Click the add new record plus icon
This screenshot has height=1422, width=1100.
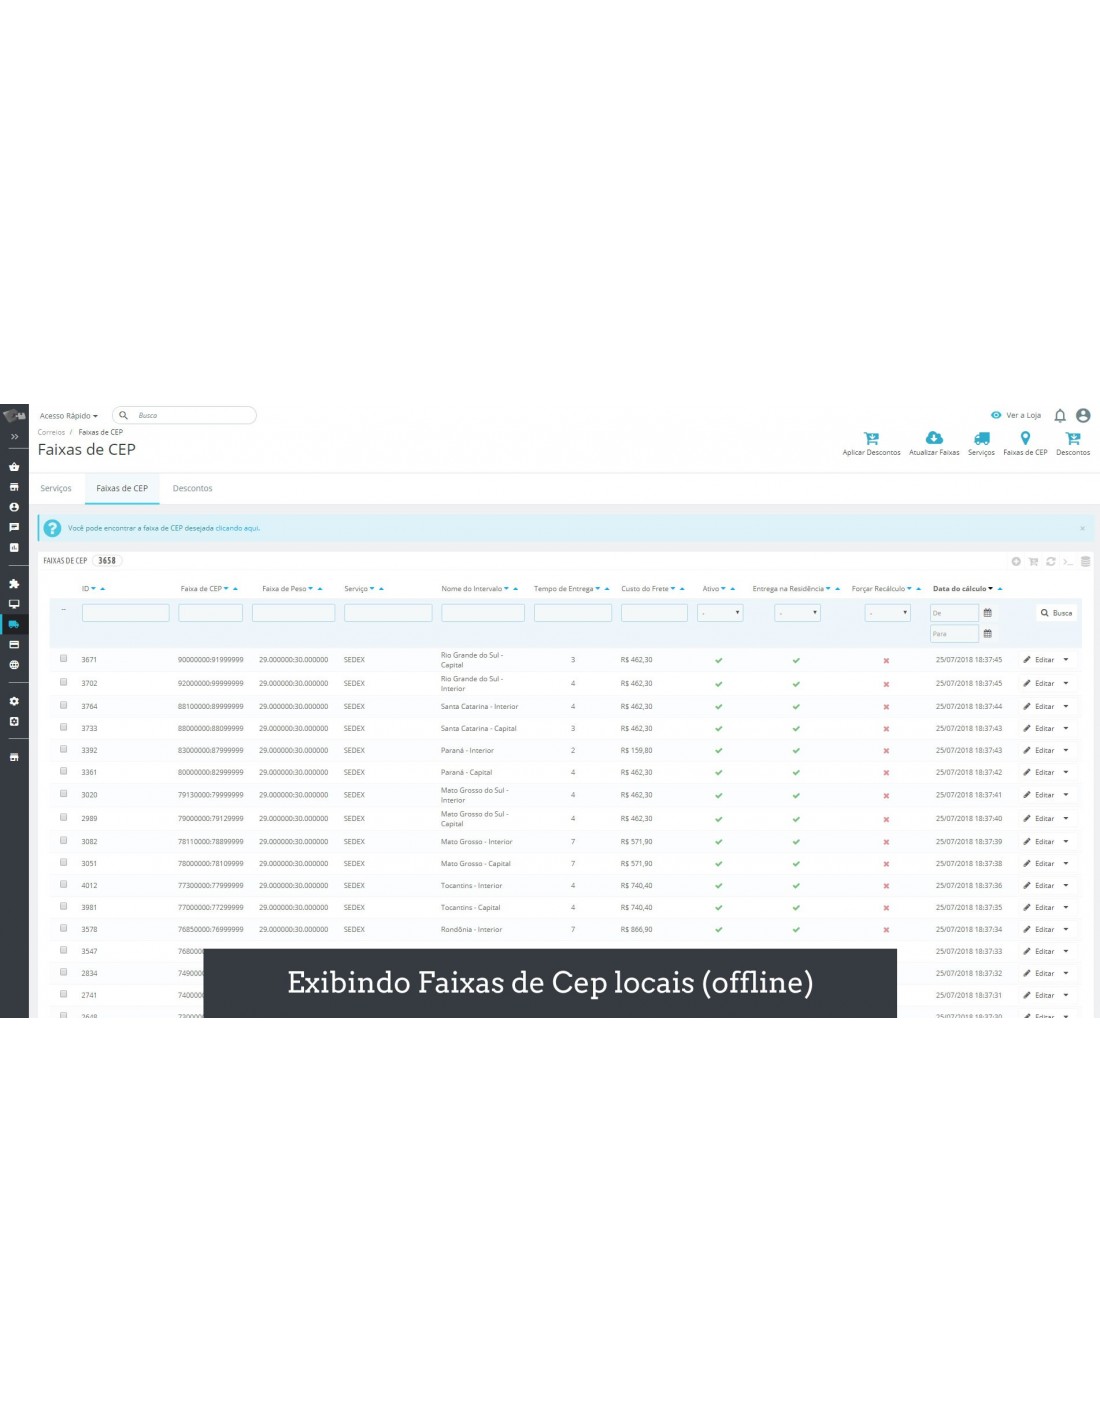click(x=1016, y=561)
